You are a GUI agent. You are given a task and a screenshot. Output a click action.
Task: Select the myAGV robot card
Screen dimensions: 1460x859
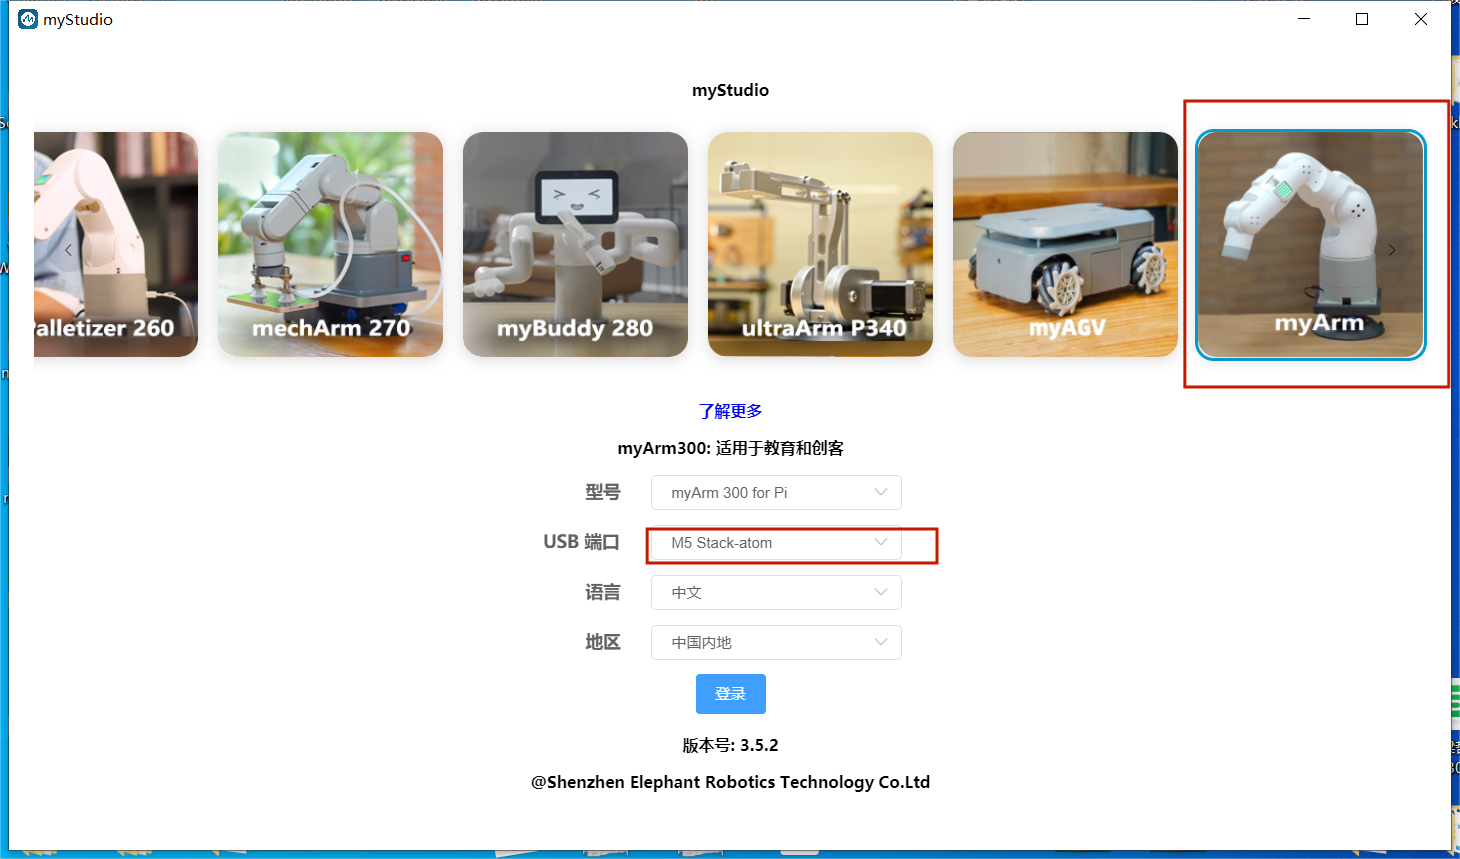(x=1065, y=244)
